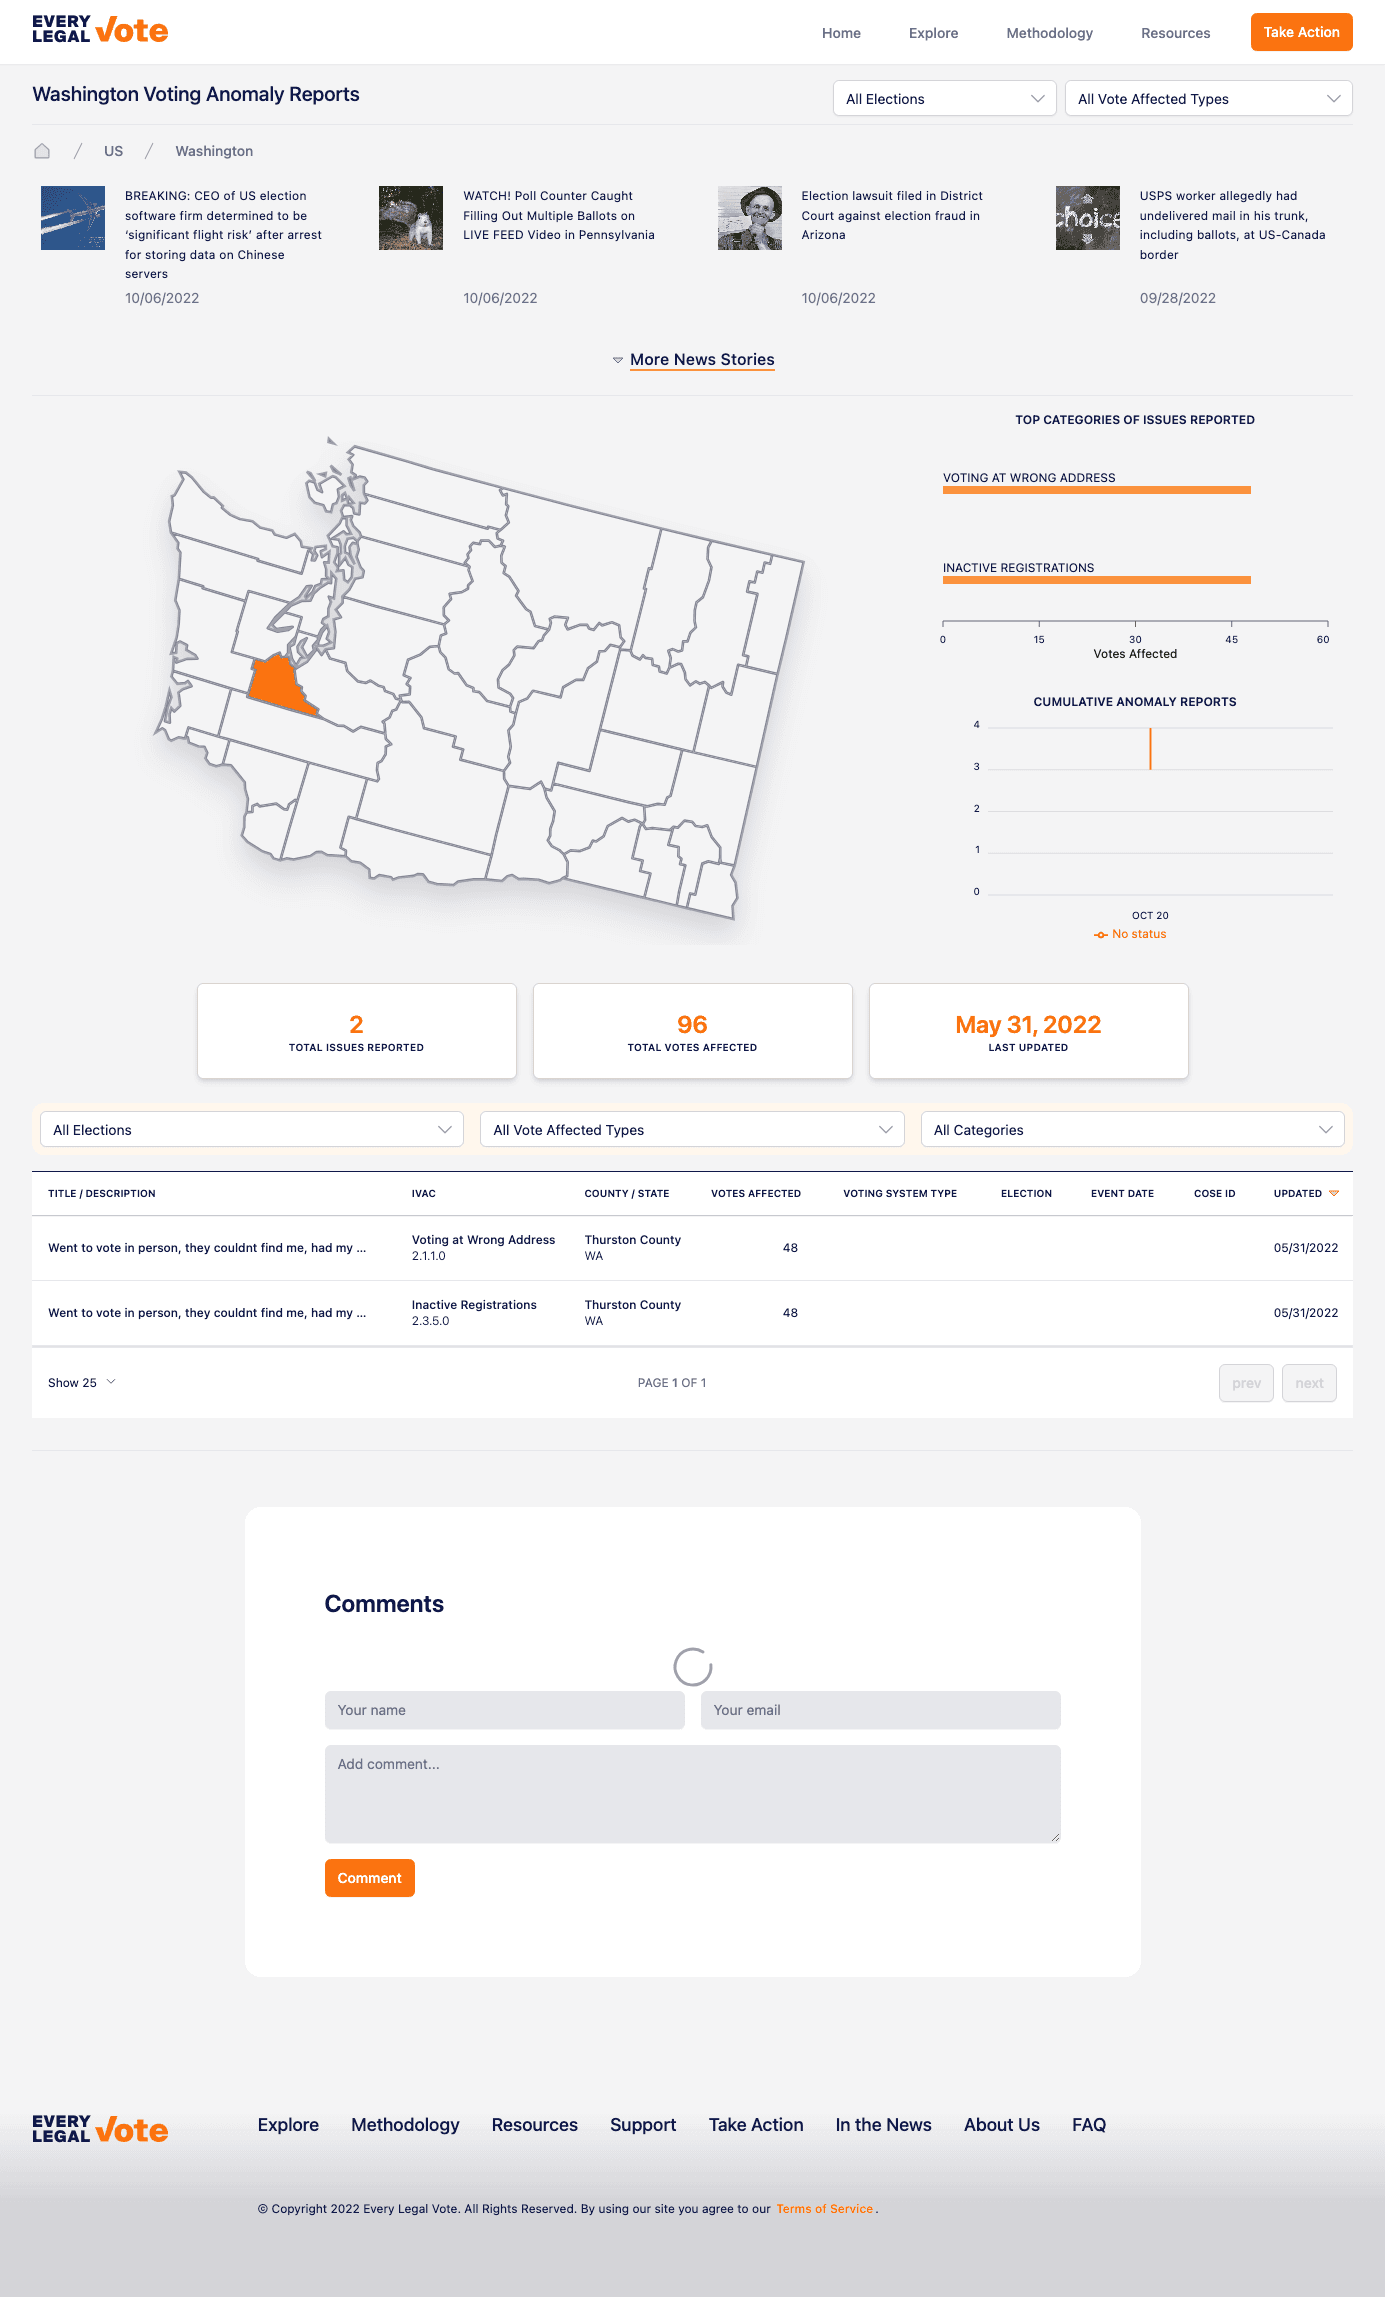Open the Voting at Wrong Address table row
Screen dimensions: 1385x2297
click(692, 1248)
